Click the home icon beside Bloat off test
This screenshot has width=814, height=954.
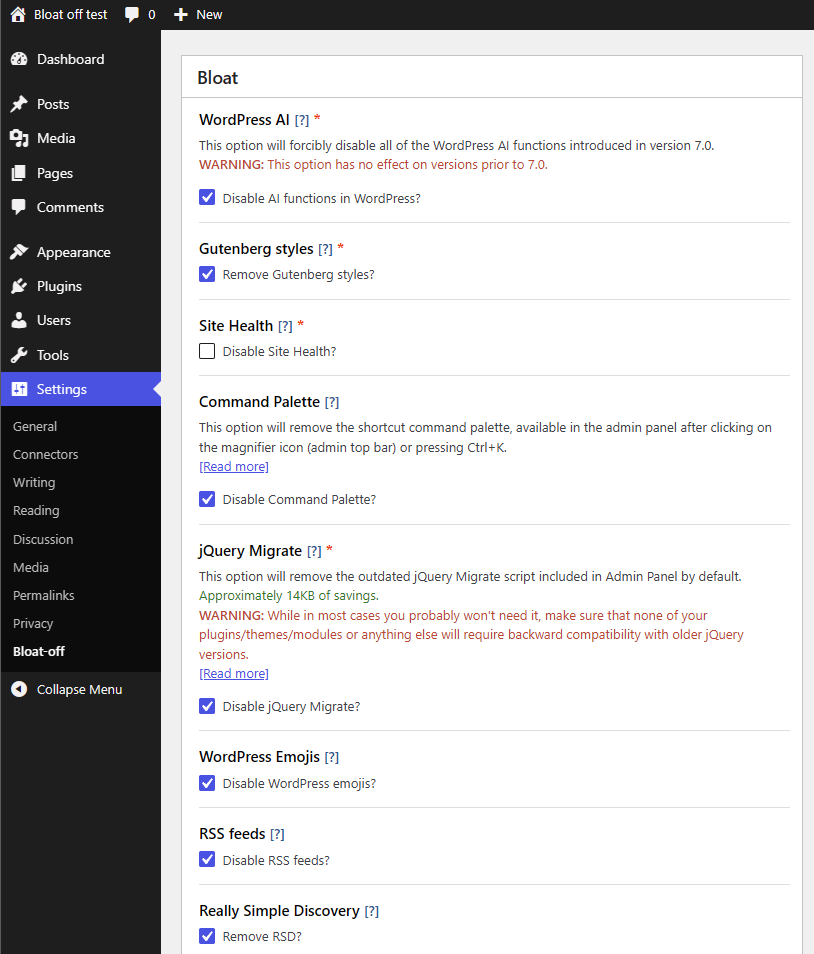[18, 15]
